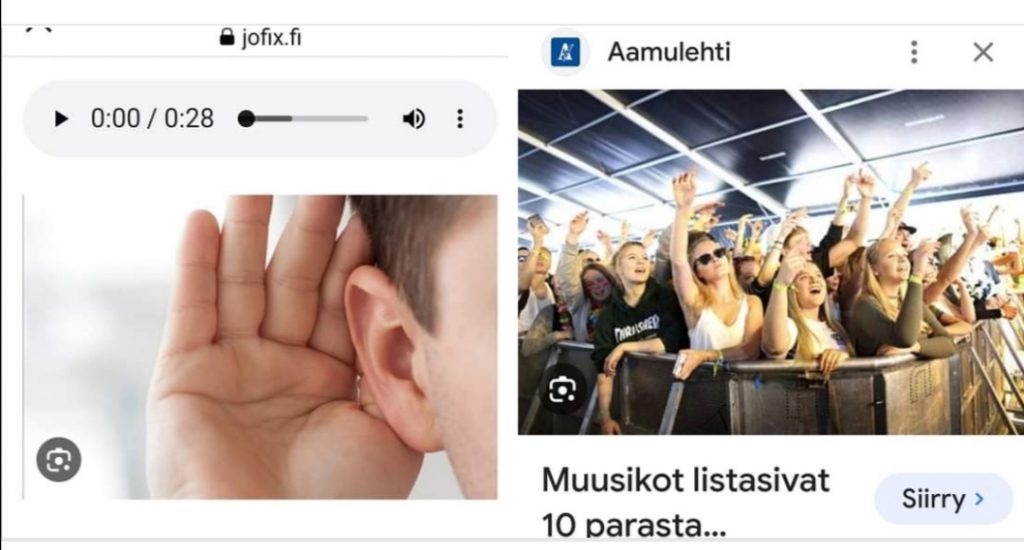Click the icon left of the address bar

coord(39,29)
